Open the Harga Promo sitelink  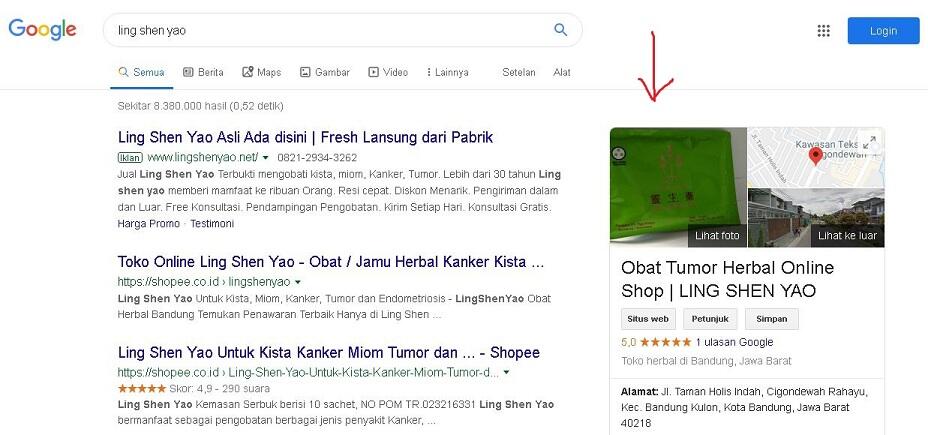coord(149,224)
